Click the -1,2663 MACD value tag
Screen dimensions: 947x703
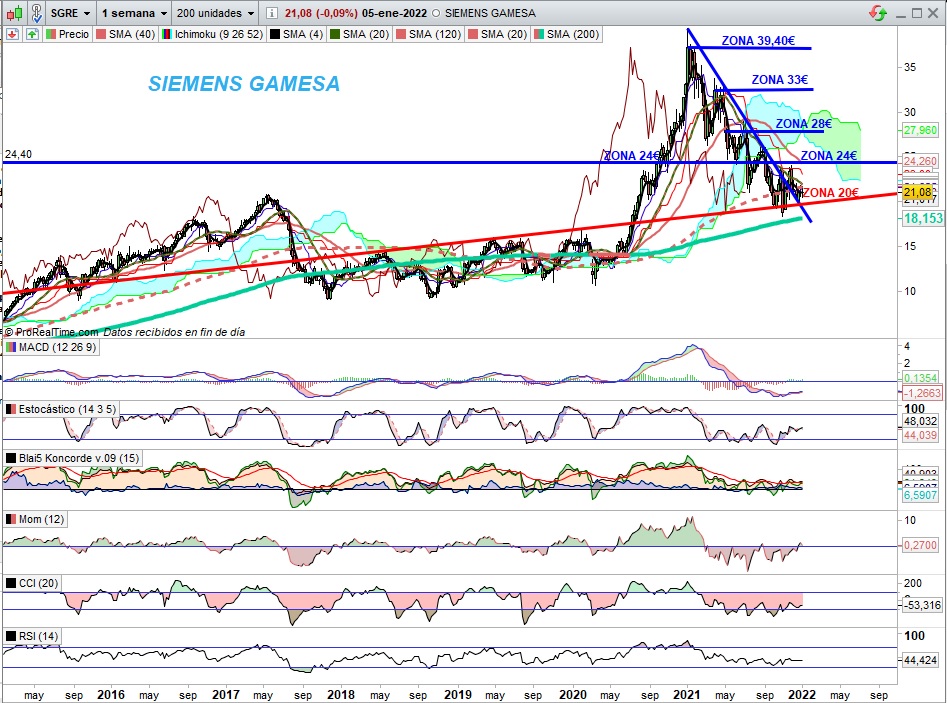(x=922, y=393)
